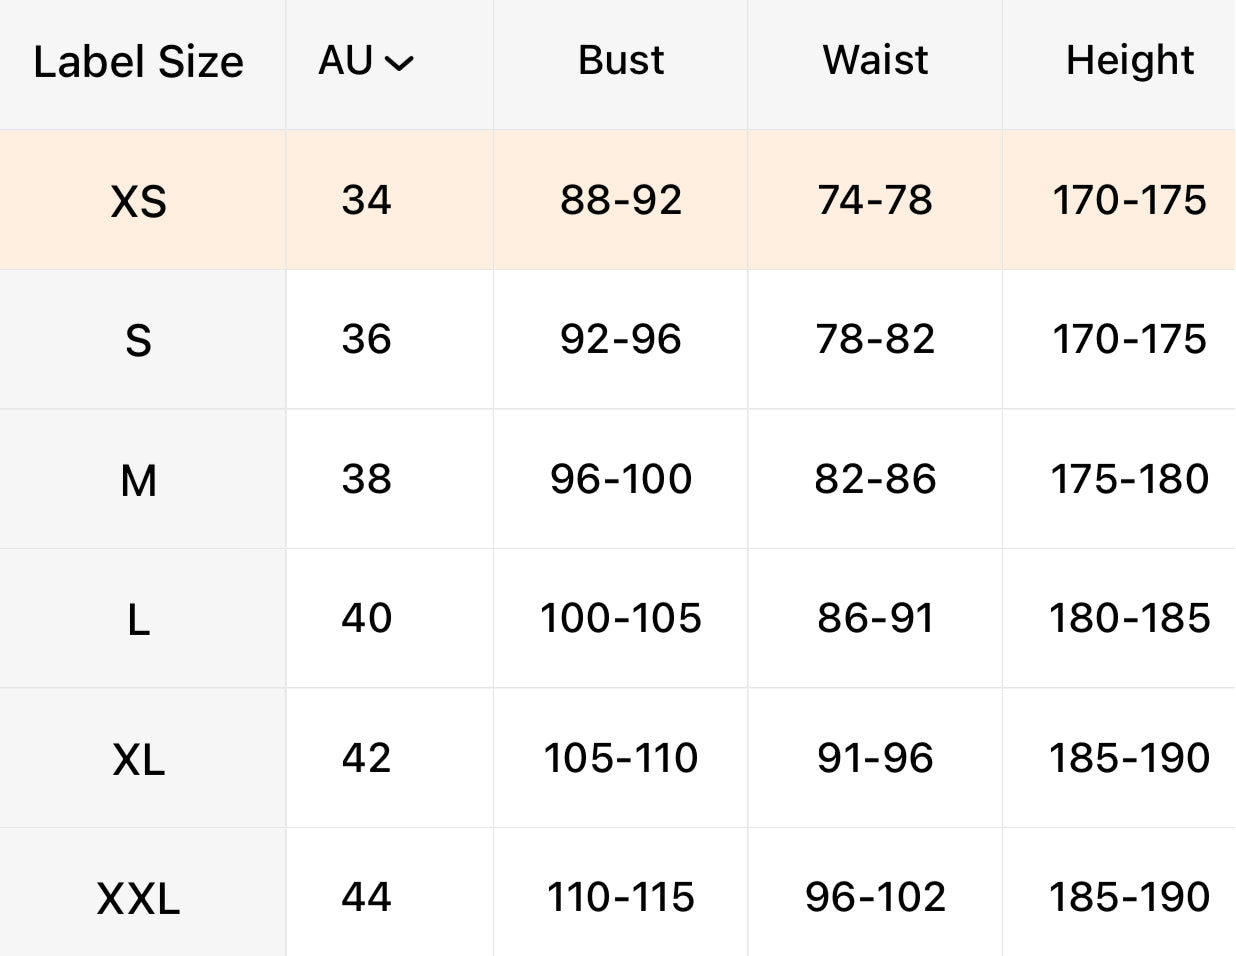
Task: Click the Waist column header
Action: coord(875,60)
